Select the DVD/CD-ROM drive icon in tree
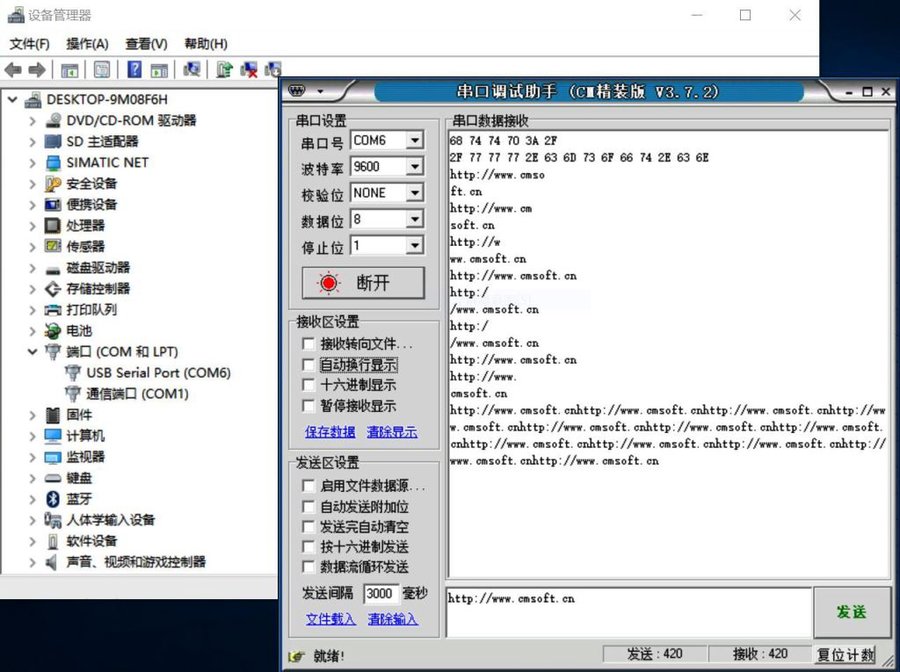The height and width of the screenshot is (672, 900). tap(53, 121)
